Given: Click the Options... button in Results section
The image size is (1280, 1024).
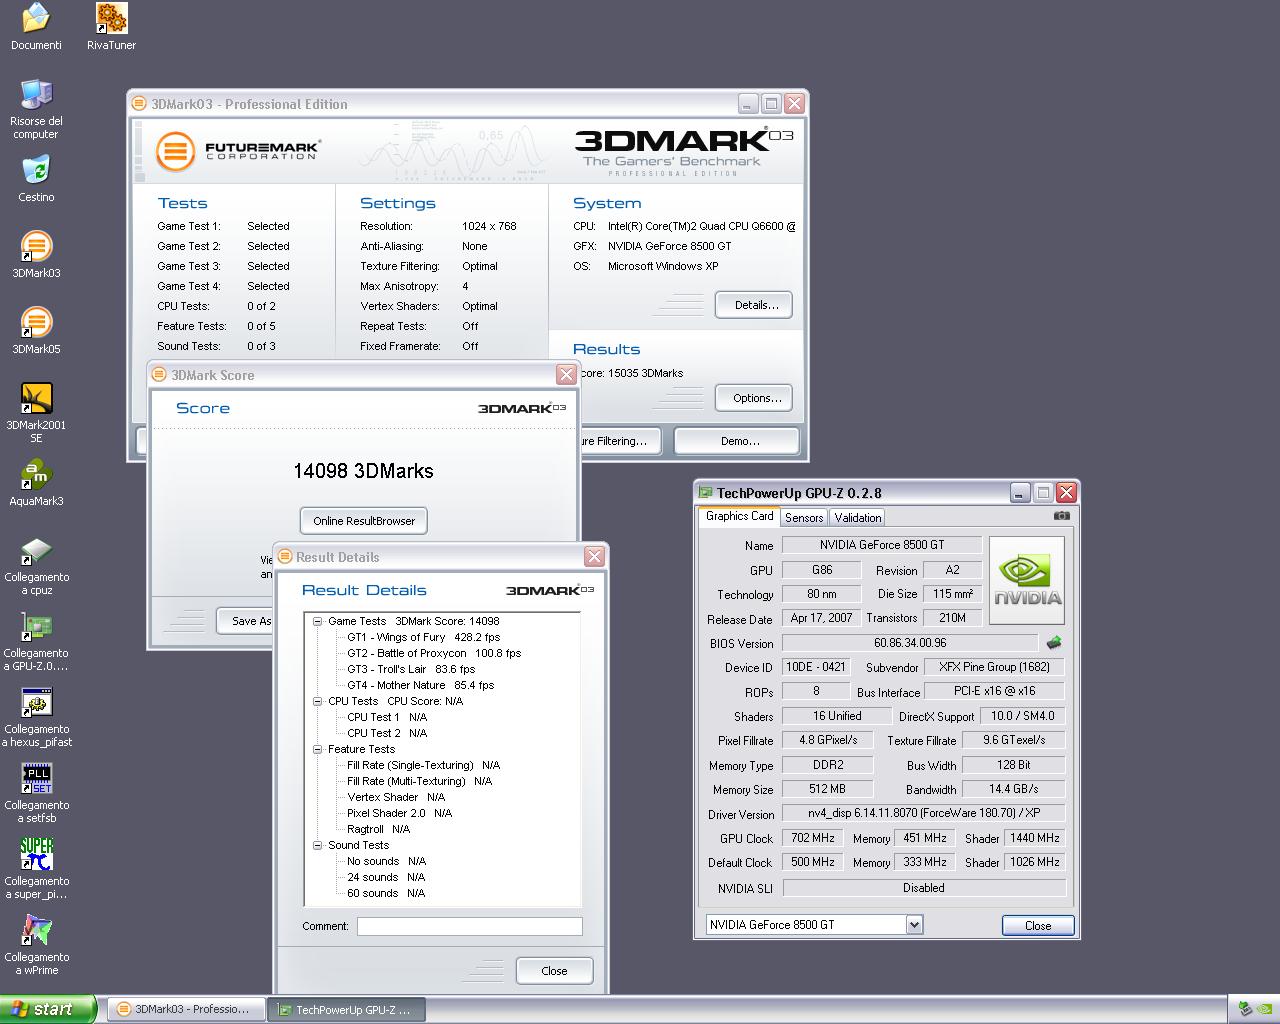Looking at the screenshot, I should click(x=754, y=398).
